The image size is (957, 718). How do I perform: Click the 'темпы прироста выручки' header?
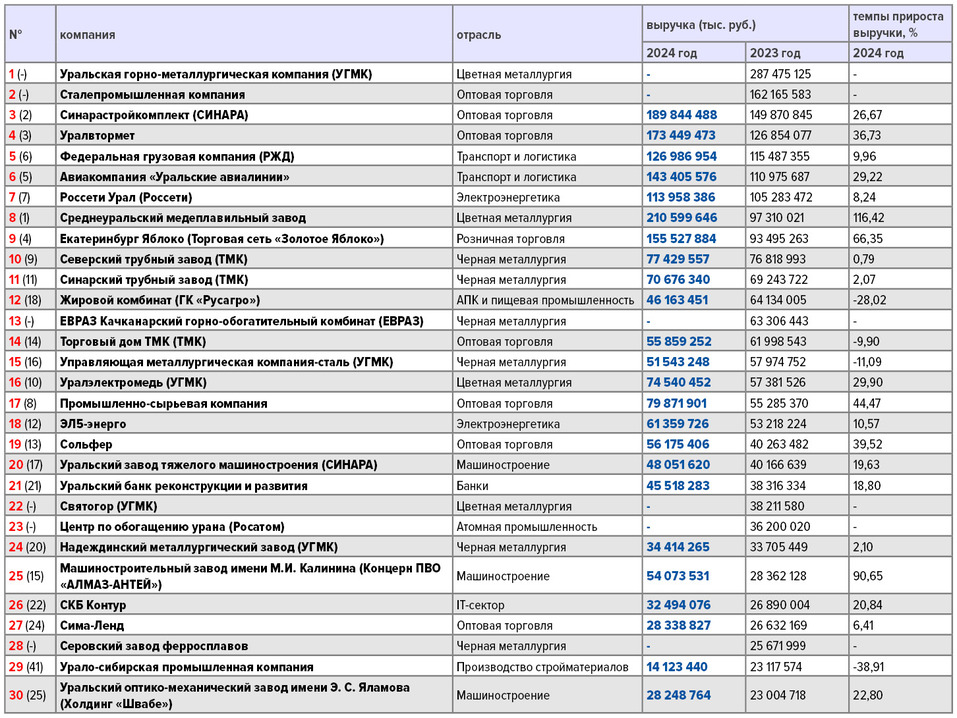(x=897, y=24)
